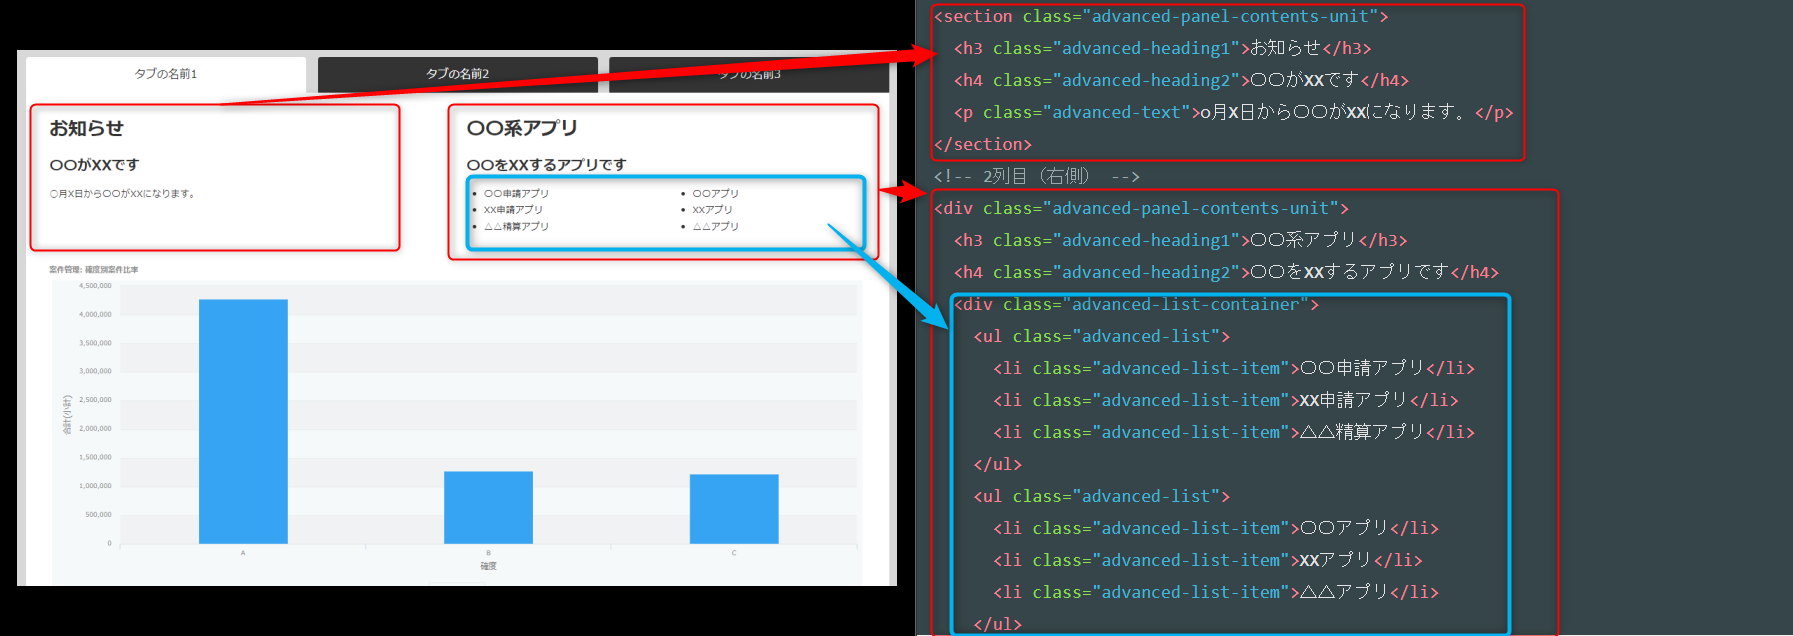The width and height of the screenshot is (1793, 636).
Task: Click the code line p advanced-text
Action: (1234, 112)
